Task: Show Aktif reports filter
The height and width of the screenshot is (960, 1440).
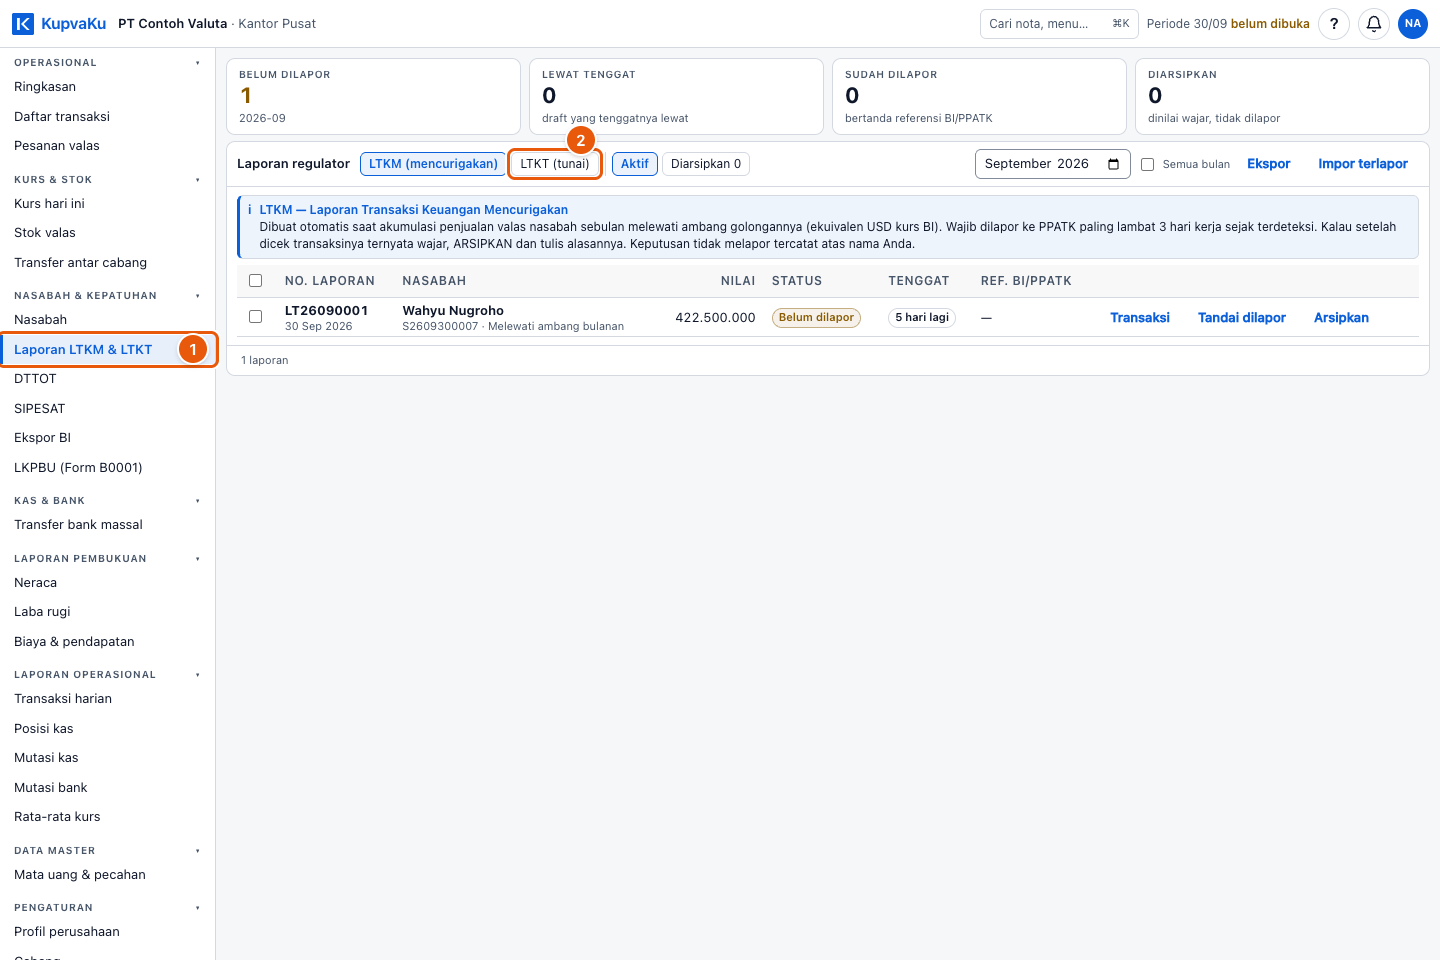Action: [635, 164]
